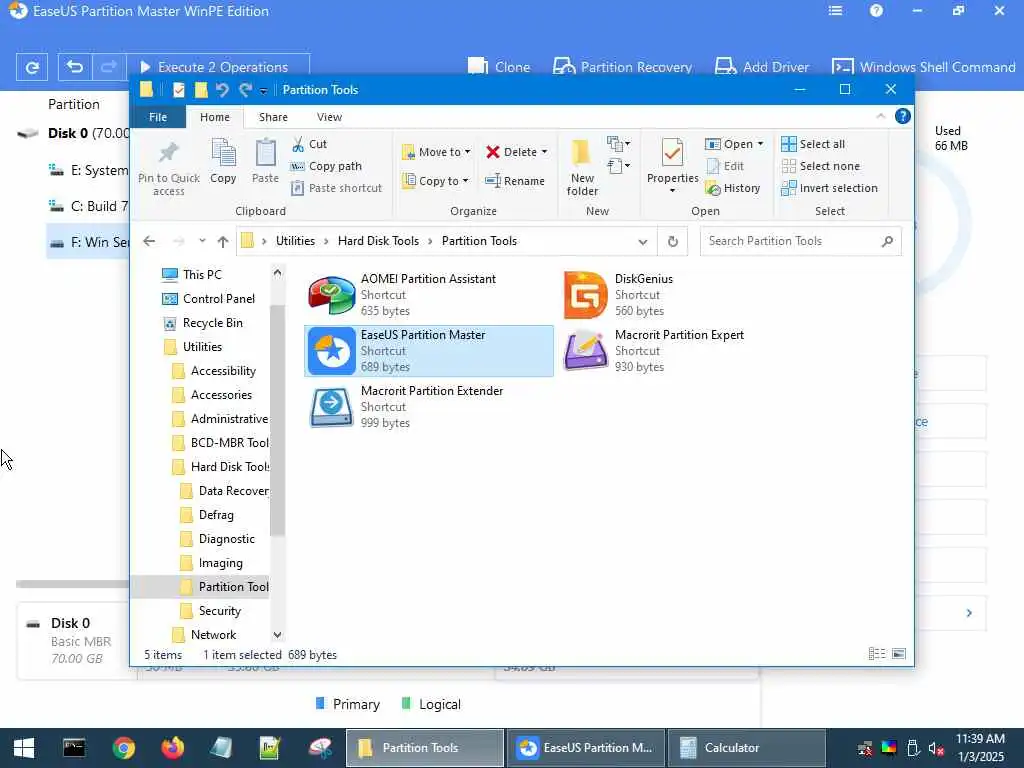Viewport: 1024px width, 768px height.
Task: Switch to details view button
Action: tap(877, 654)
